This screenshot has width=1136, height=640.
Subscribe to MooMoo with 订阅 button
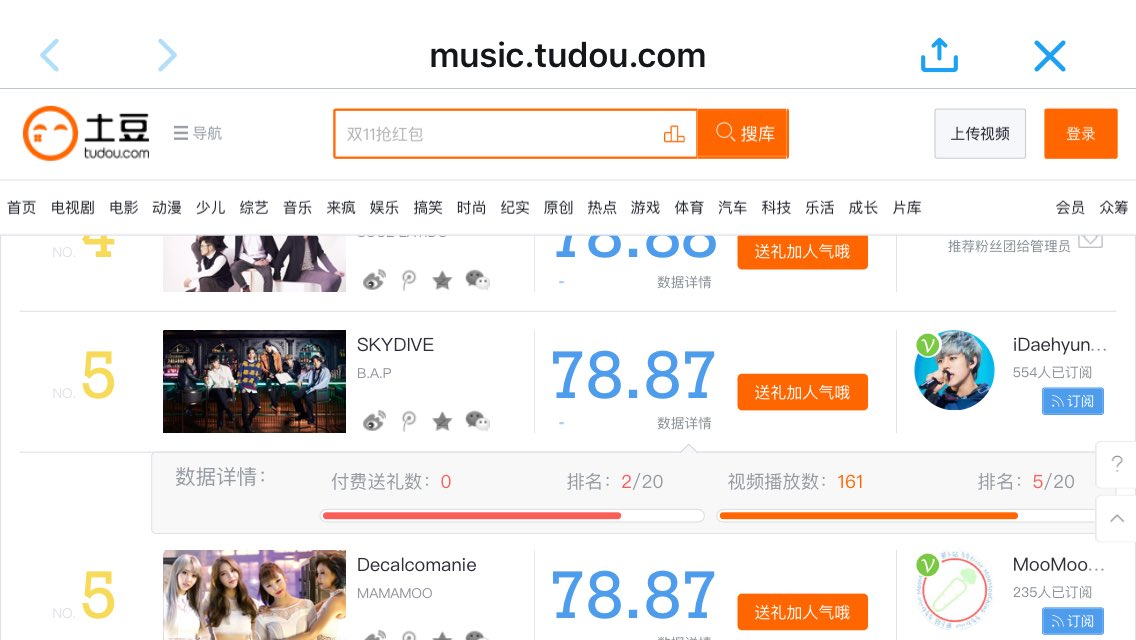coord(1072,621)
